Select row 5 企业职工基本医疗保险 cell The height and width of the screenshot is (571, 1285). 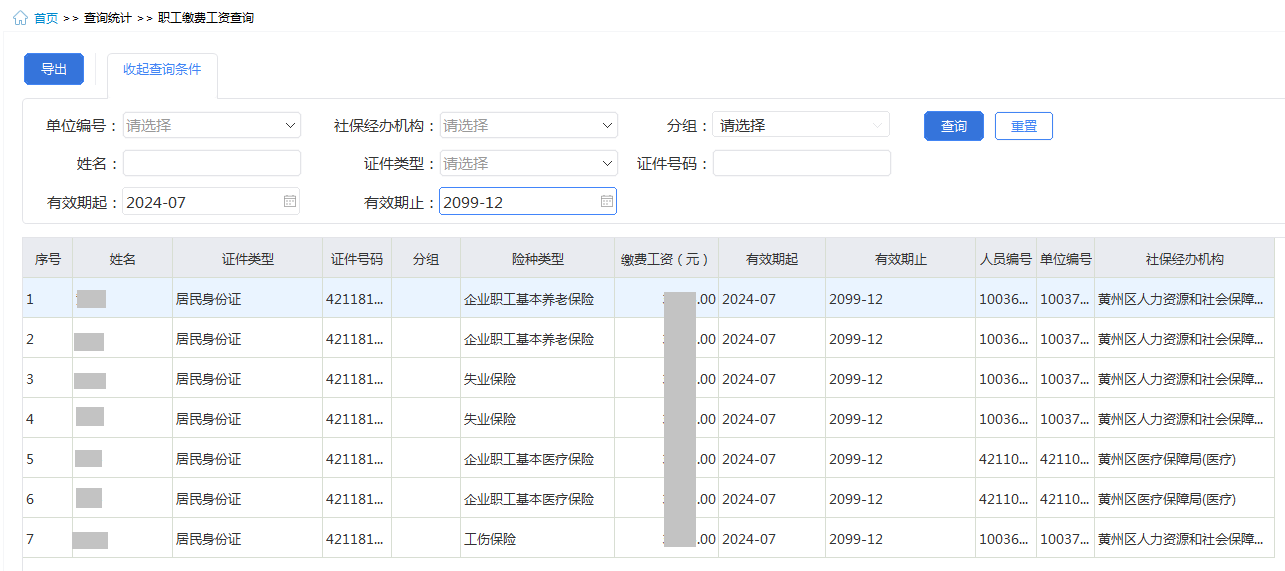tap(538, 459)
